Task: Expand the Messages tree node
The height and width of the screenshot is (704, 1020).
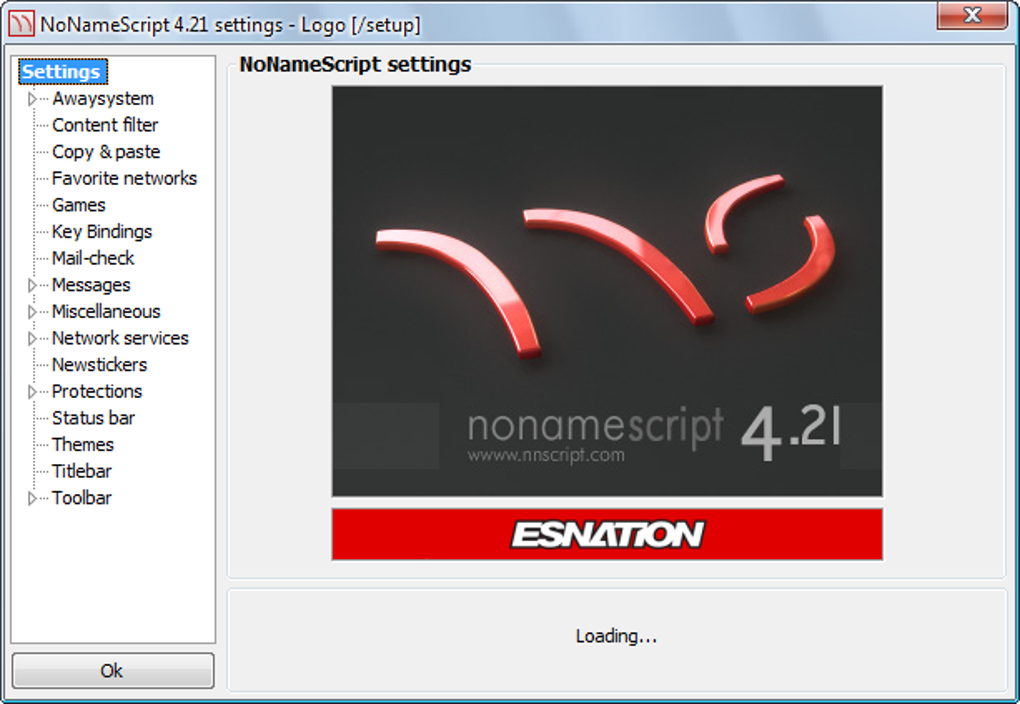Action: click(x=31, y=285)
